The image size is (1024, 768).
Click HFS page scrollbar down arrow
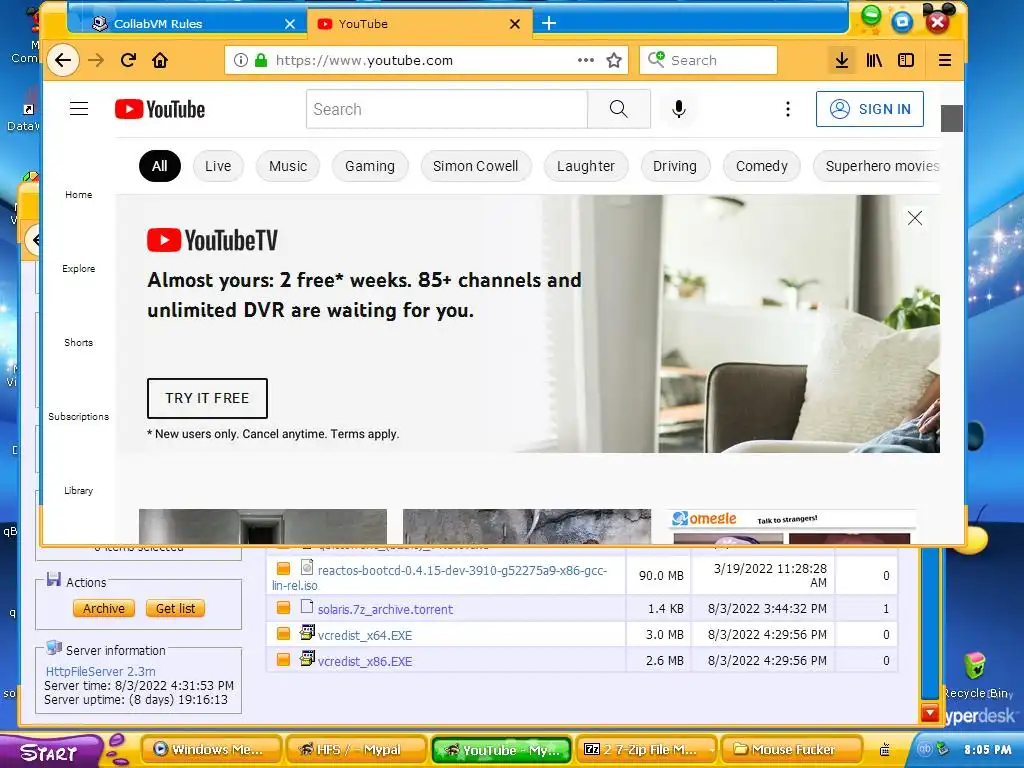click(x=930, y=712)
